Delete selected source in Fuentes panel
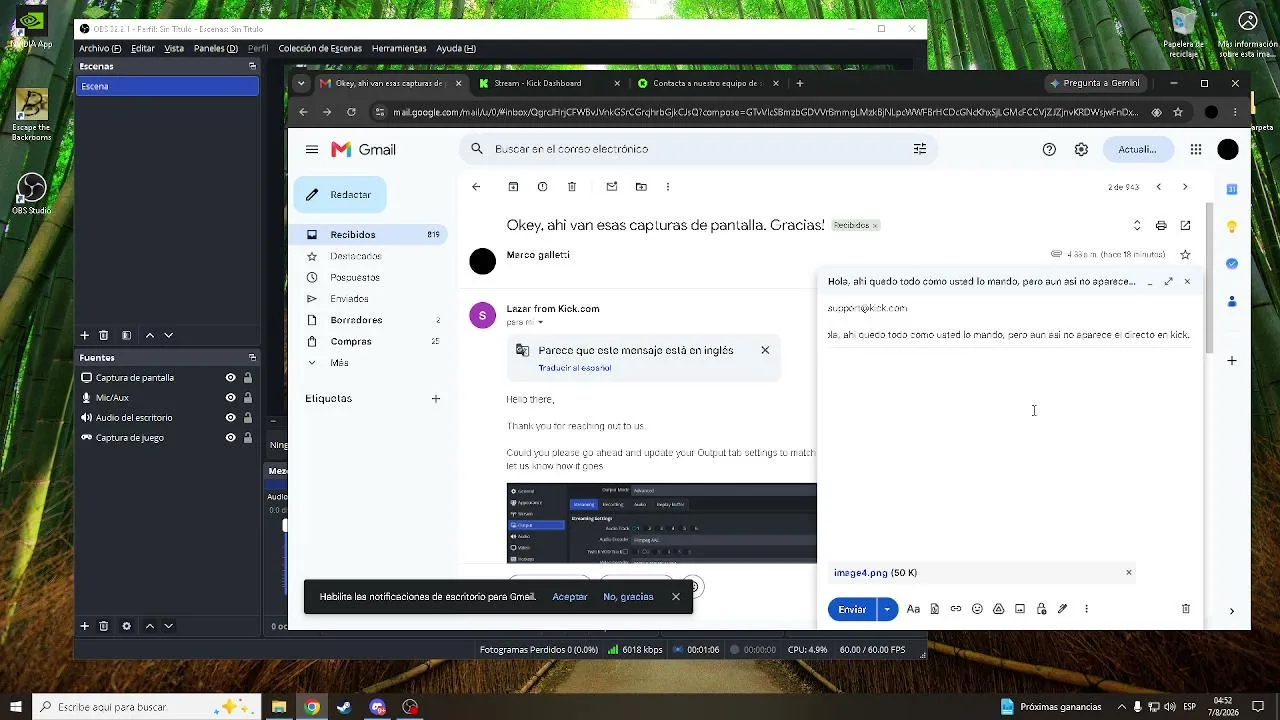 (103, 626)
